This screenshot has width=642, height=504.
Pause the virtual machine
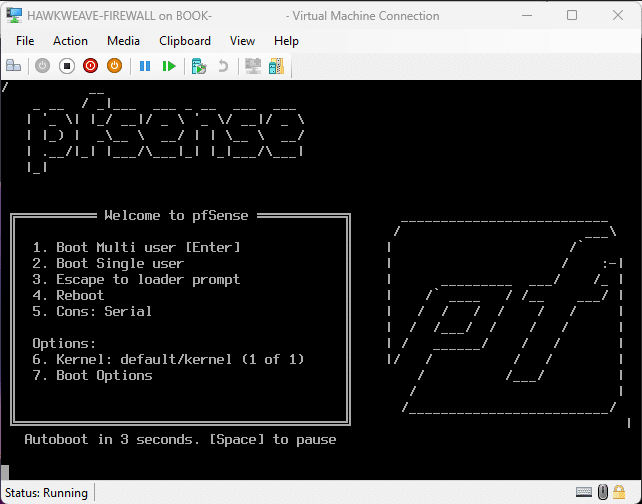tap(145, 66)
